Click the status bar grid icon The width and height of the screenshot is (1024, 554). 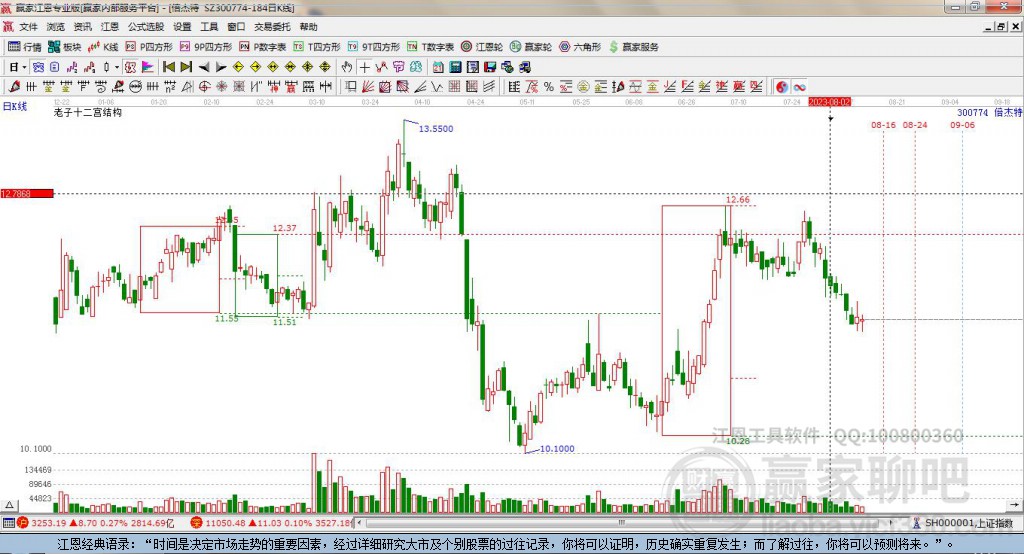tap(8, 523)
